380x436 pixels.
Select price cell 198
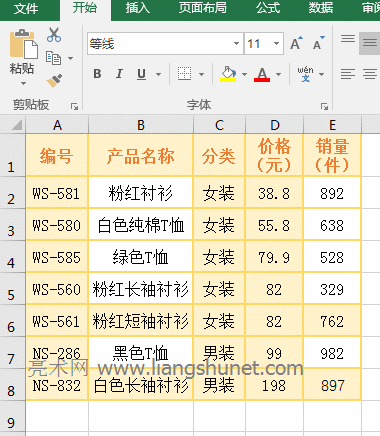coord(274,385)
